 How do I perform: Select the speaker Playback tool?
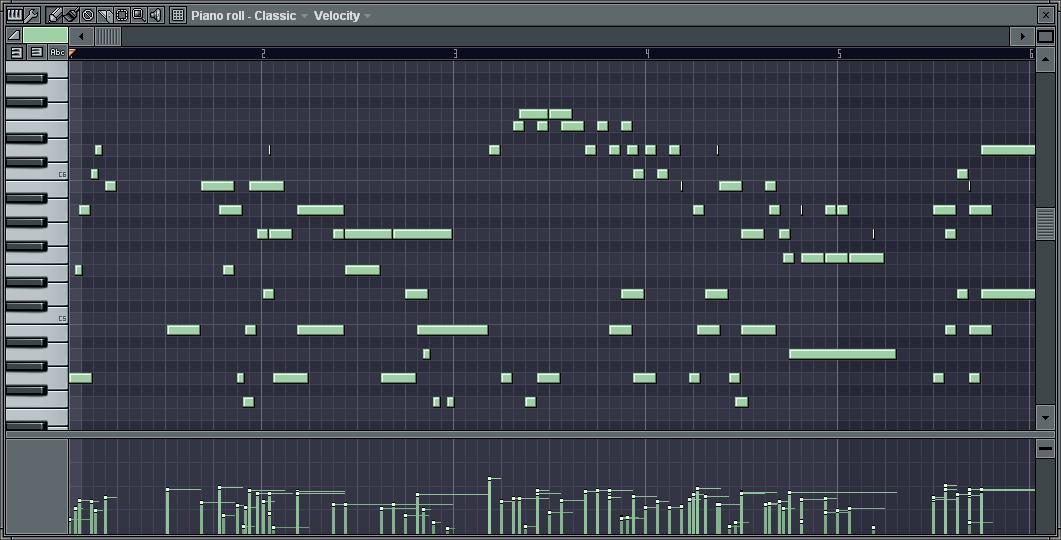[x=156, y=15]
